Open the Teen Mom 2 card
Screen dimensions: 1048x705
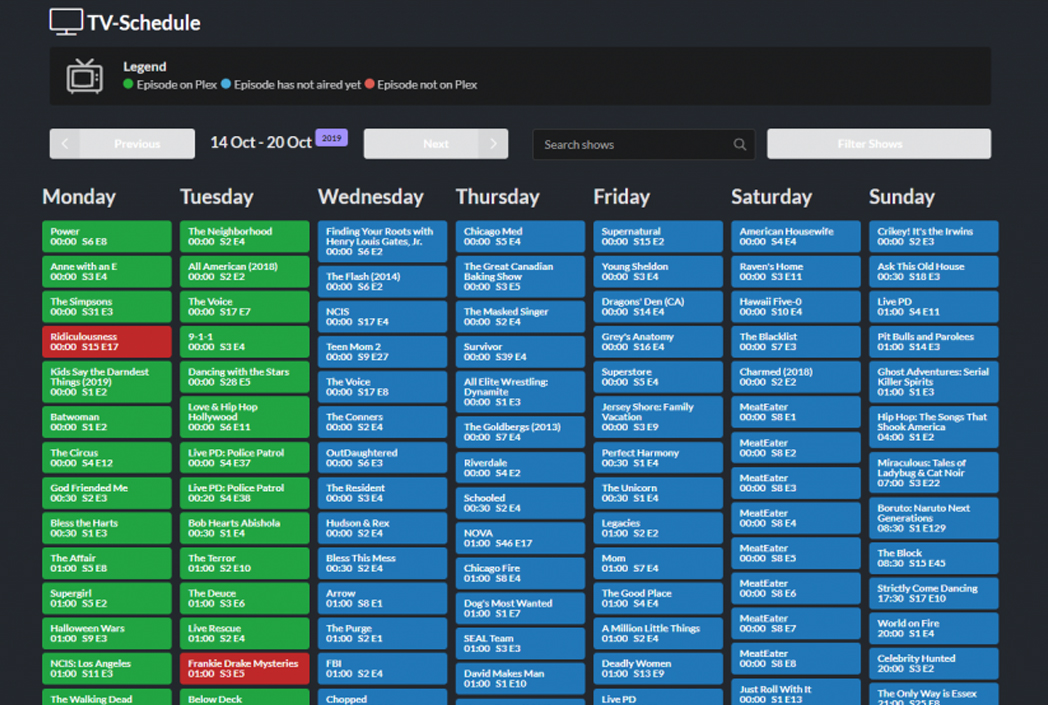382,351
